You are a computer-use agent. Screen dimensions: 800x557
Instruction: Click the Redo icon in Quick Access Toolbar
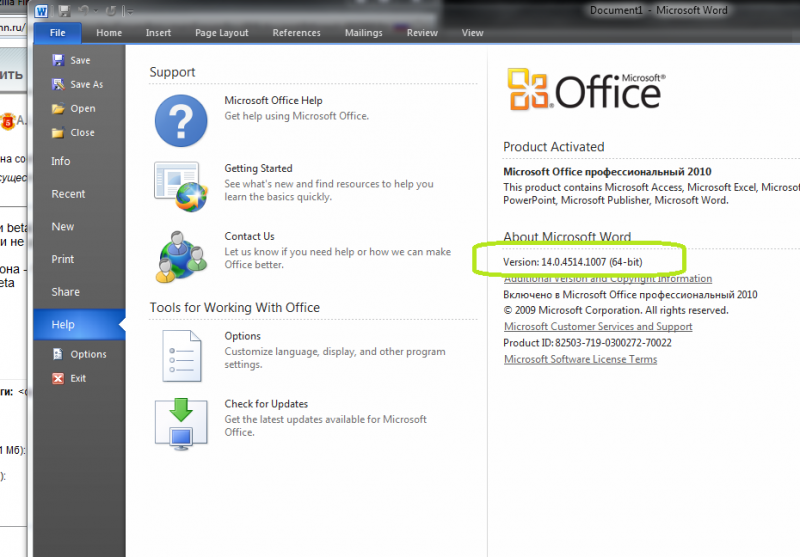pos(111,11)
